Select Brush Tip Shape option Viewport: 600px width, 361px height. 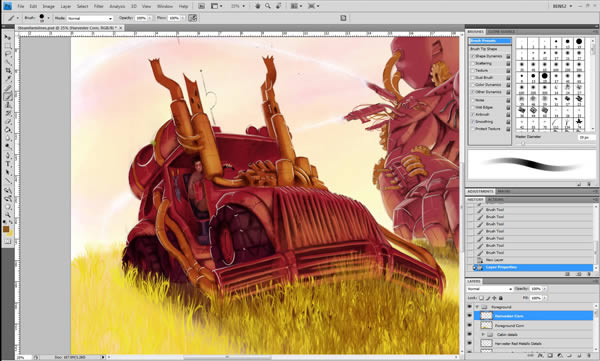484,49
